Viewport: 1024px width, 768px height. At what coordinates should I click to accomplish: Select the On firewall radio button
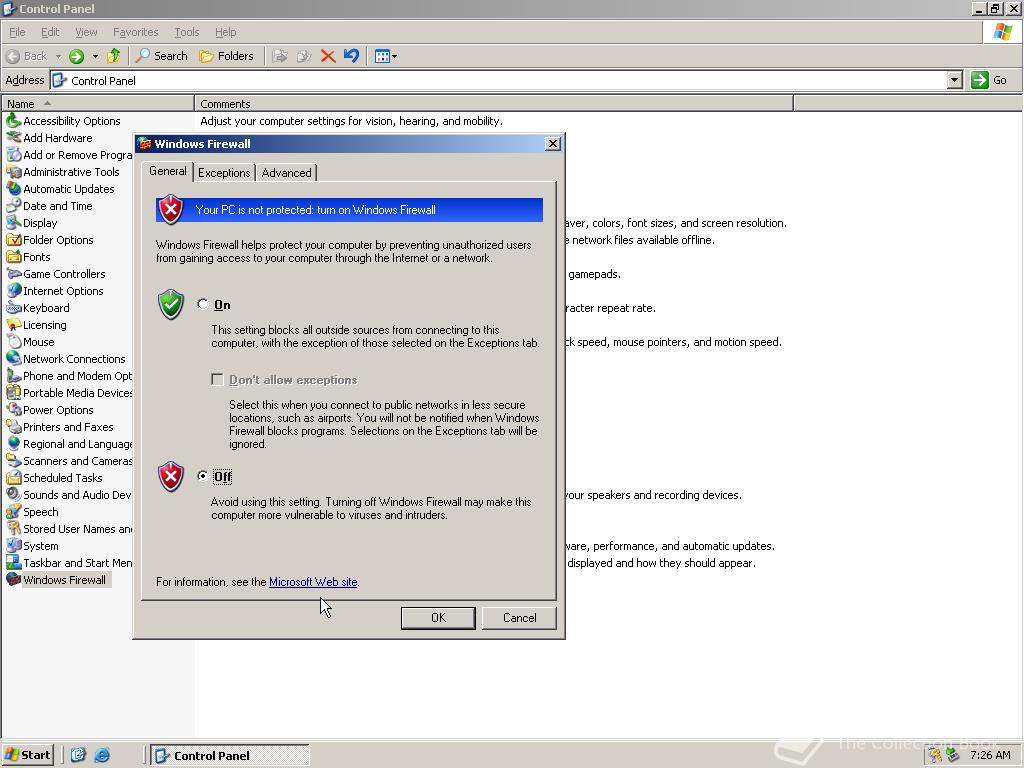[202, 304]
